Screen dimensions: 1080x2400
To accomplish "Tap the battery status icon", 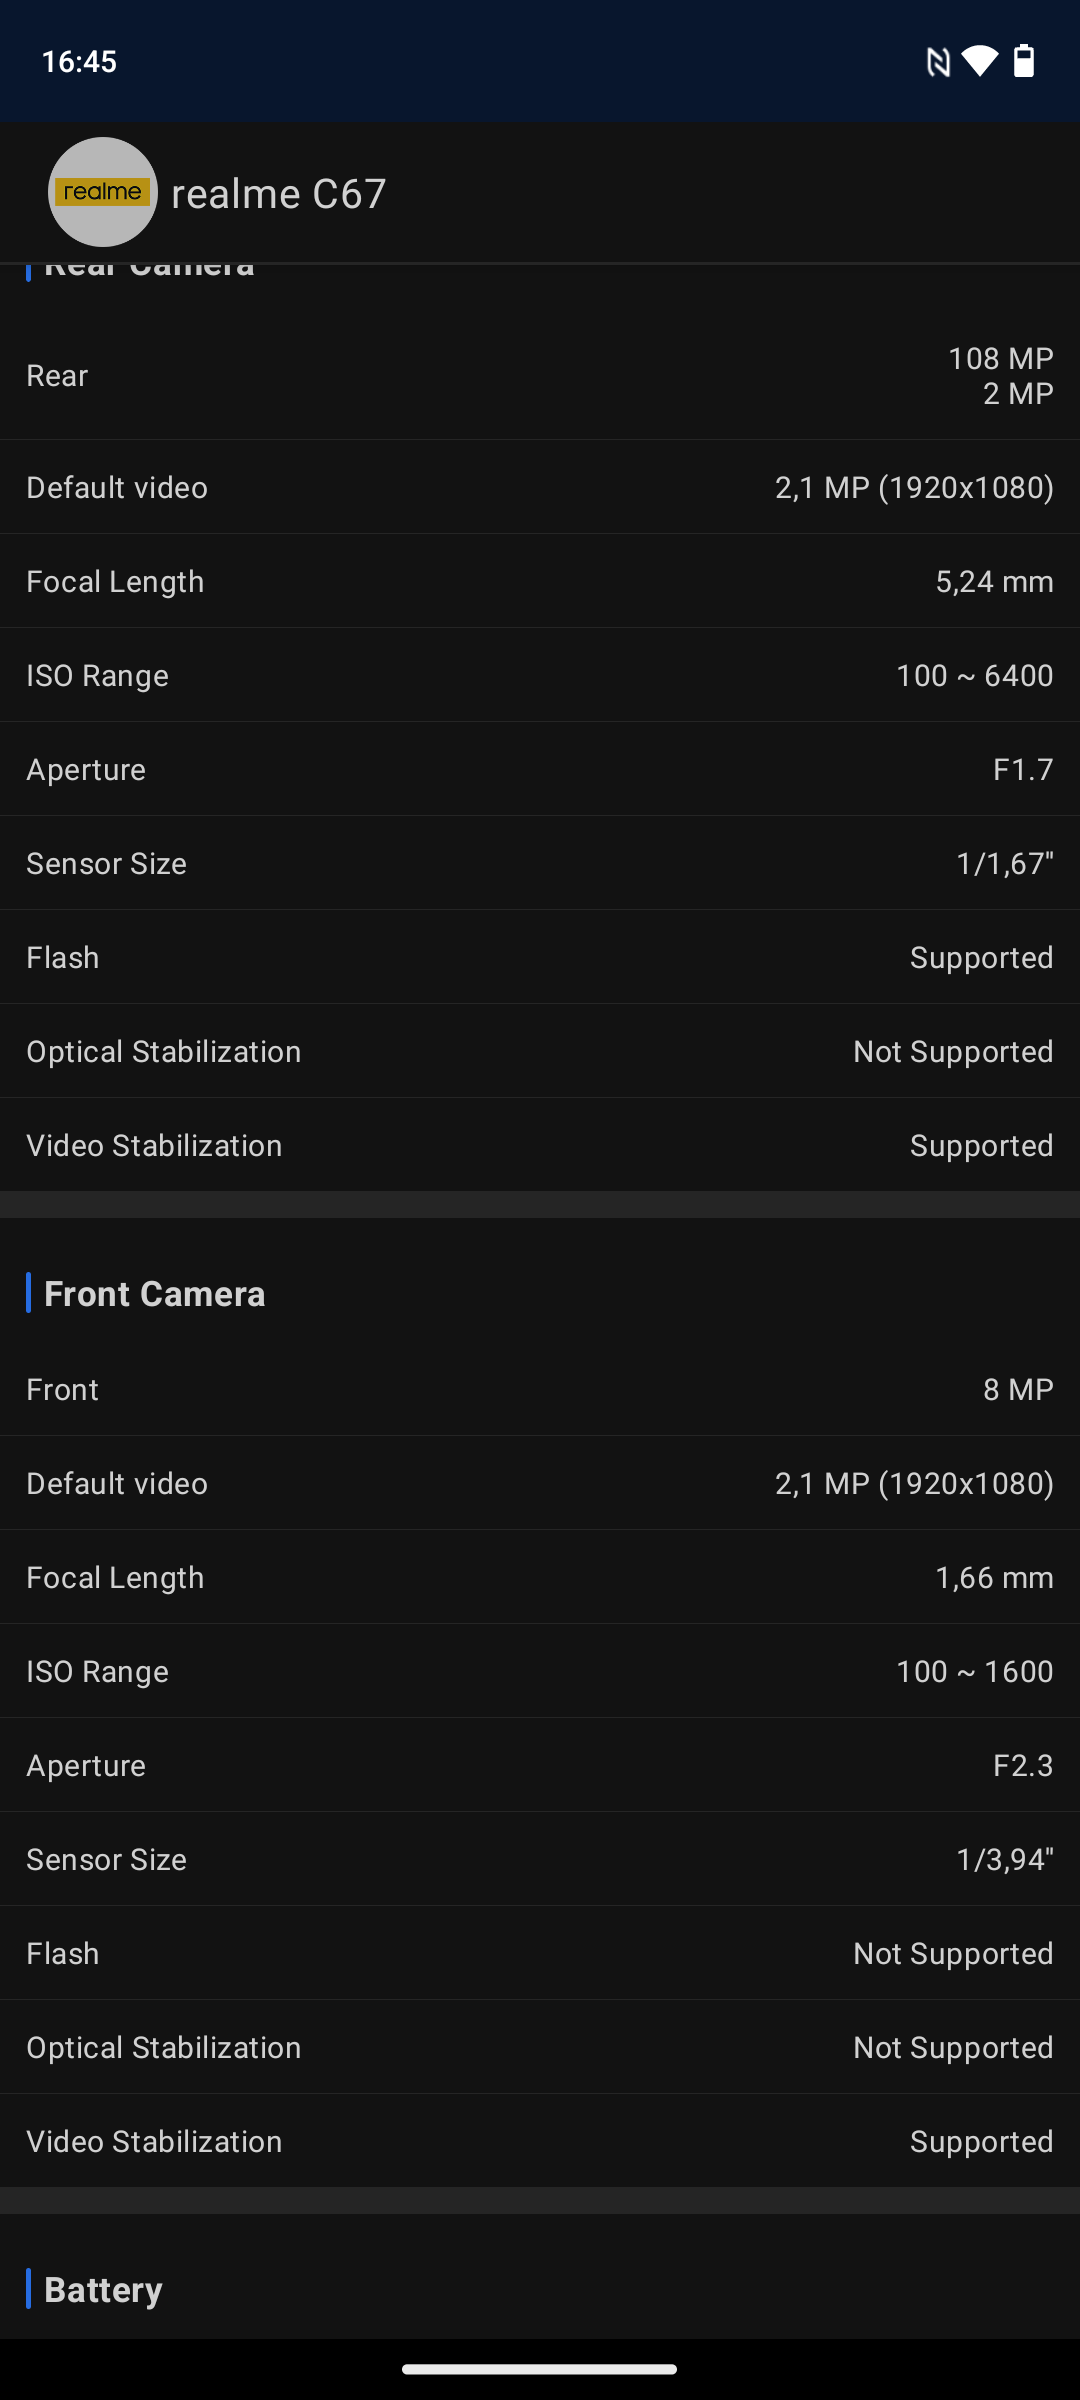I will 1024,62.
